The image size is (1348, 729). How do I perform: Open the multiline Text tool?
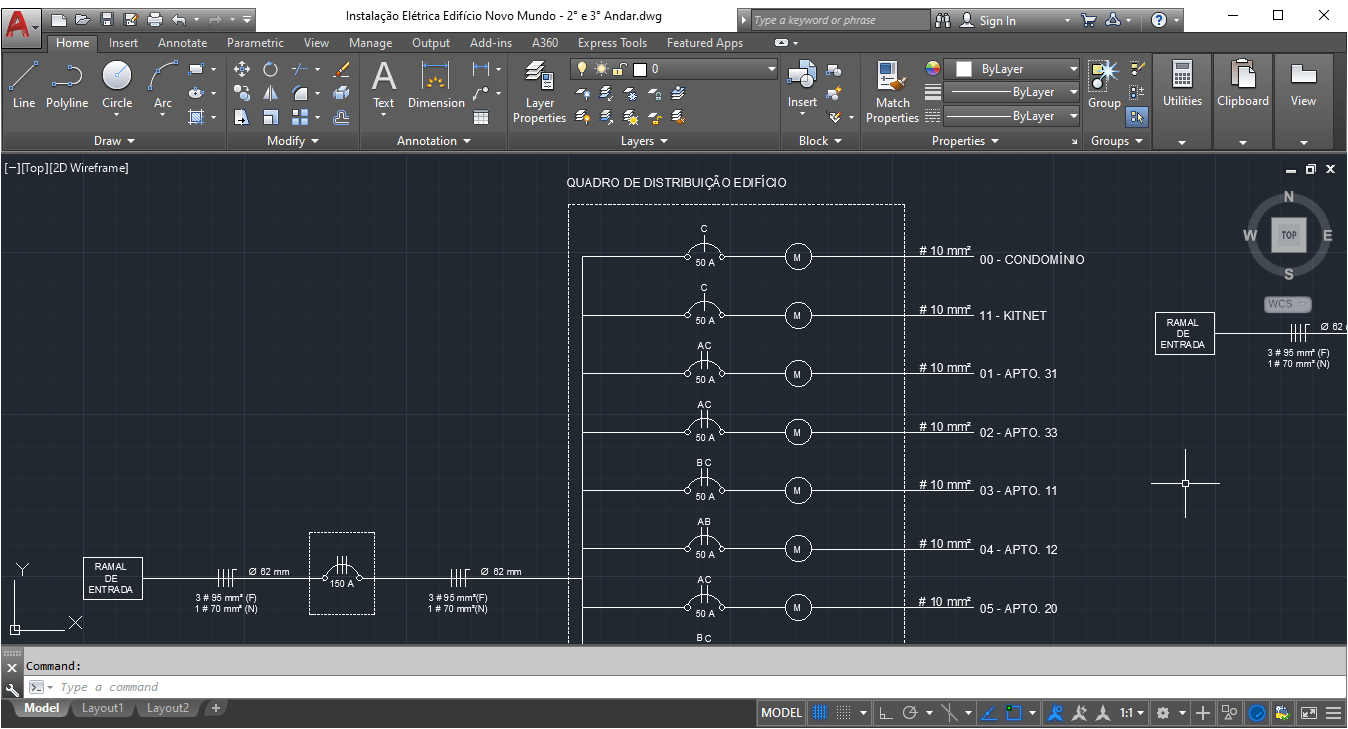click(x=384, y=85)
